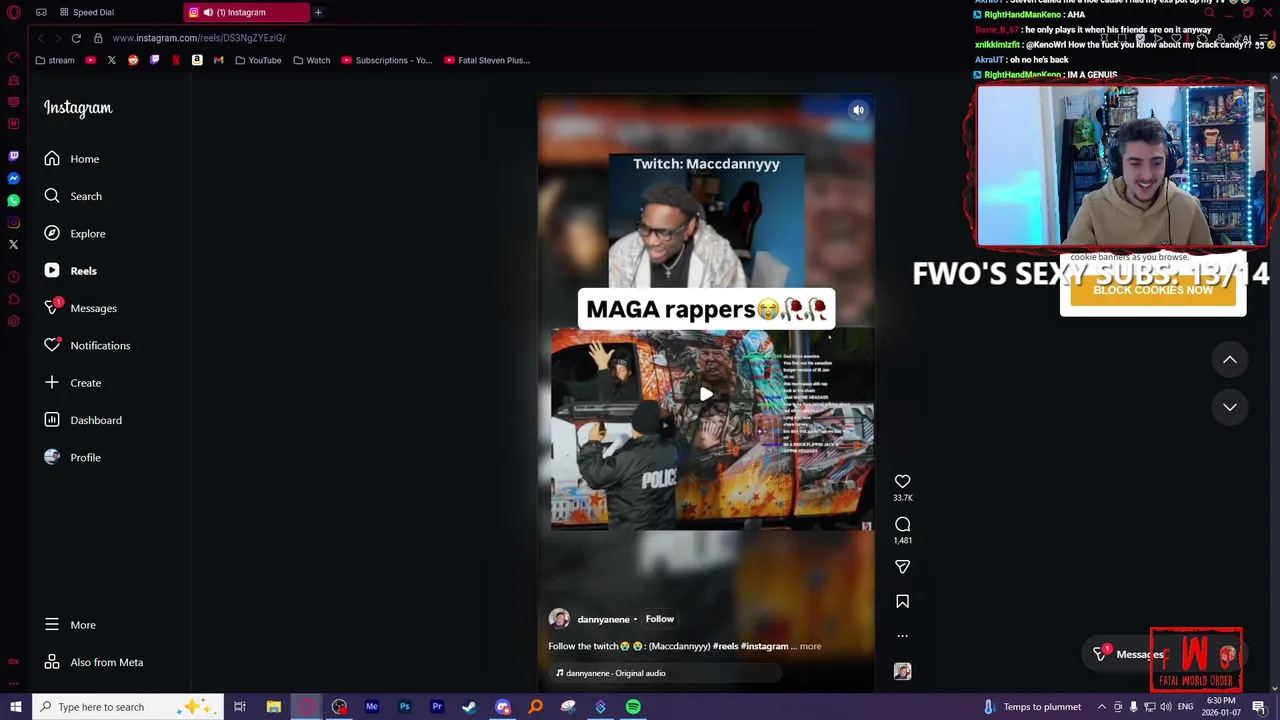Open #reels hashtag link
Viewport: 1280px width, 720px height.
[x=725, y=646]
